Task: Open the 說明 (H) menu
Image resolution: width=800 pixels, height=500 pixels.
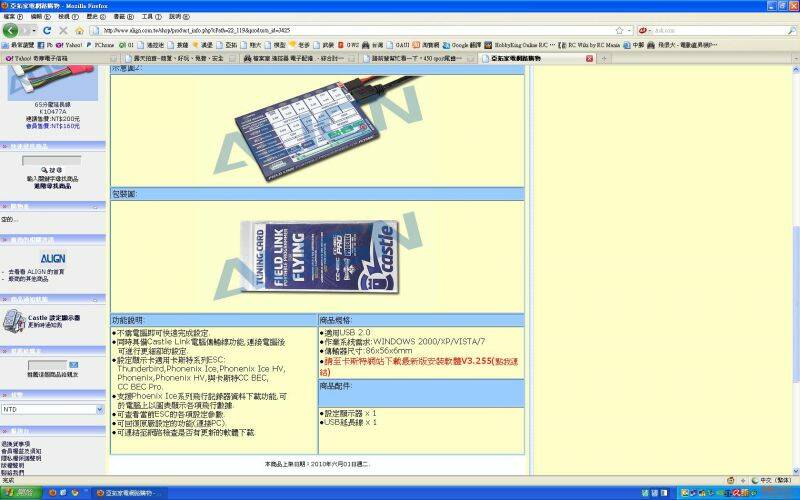Action: click(x=179, y=17)
